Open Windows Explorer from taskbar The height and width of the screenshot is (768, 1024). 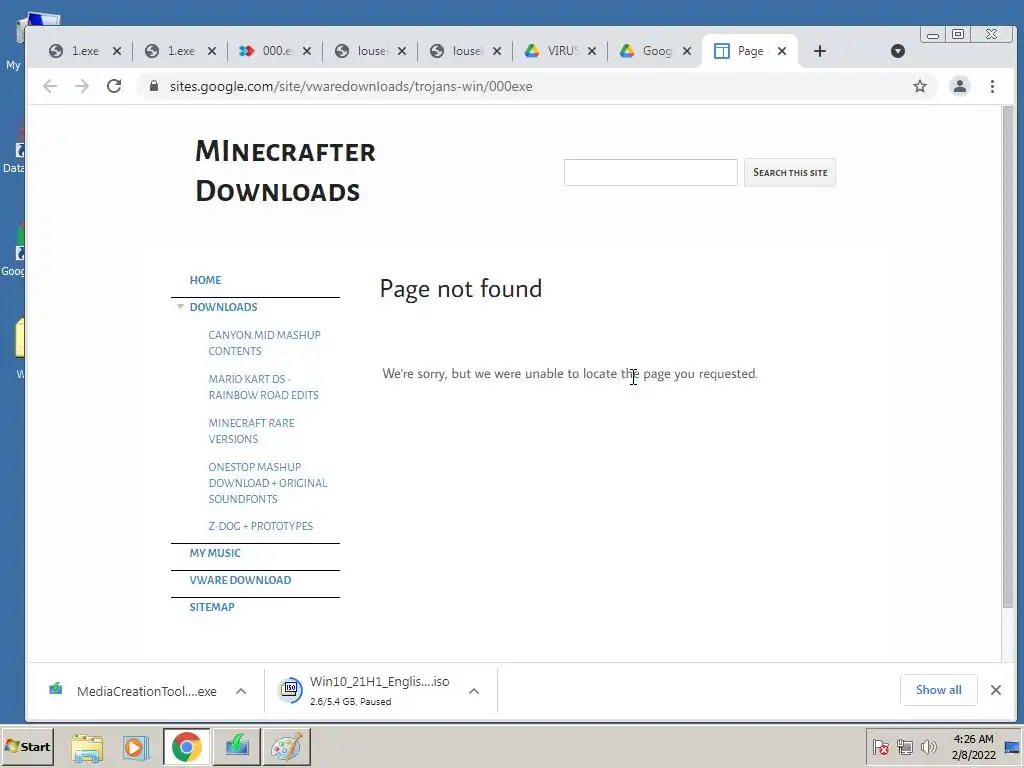[x=87, y=747]
